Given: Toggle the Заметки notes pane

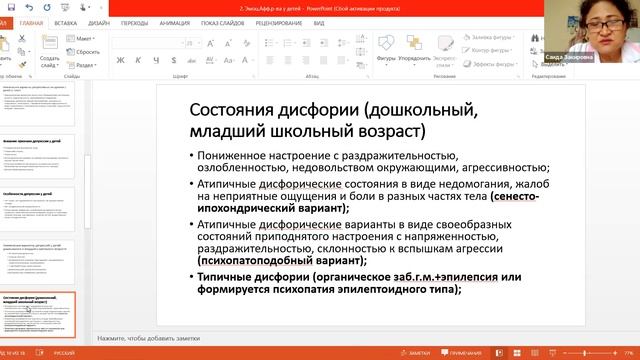Looking at the screenshot, I should pyautogui.click(x=416, y=353).
